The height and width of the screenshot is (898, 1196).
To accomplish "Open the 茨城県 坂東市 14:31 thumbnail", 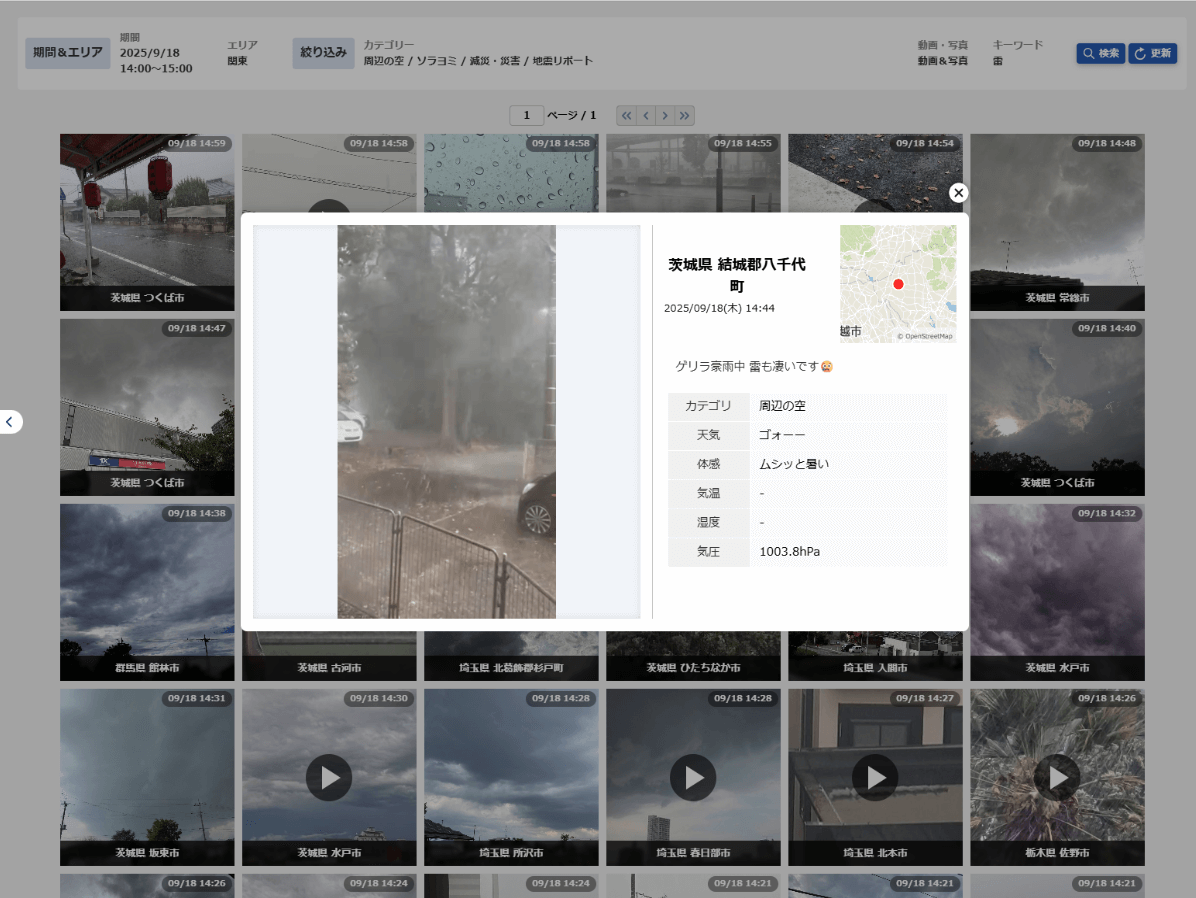I will [x=147, y=775].
